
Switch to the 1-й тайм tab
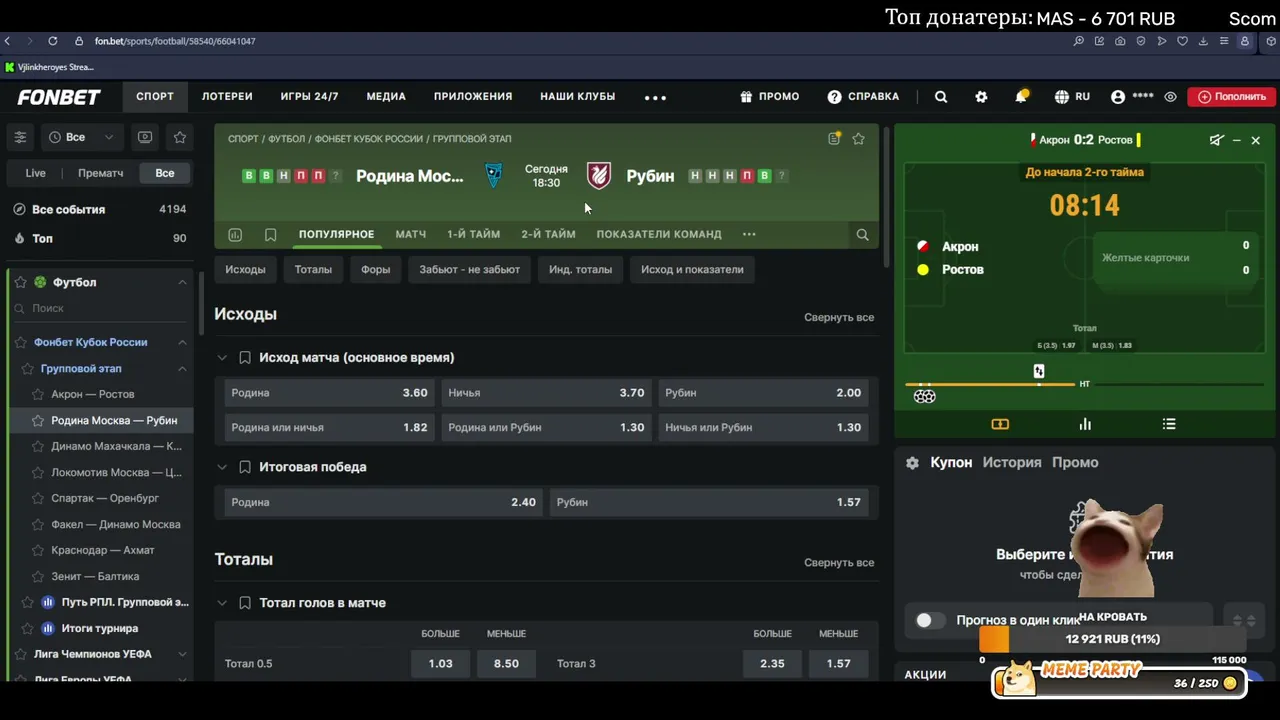tap(473, 234)
